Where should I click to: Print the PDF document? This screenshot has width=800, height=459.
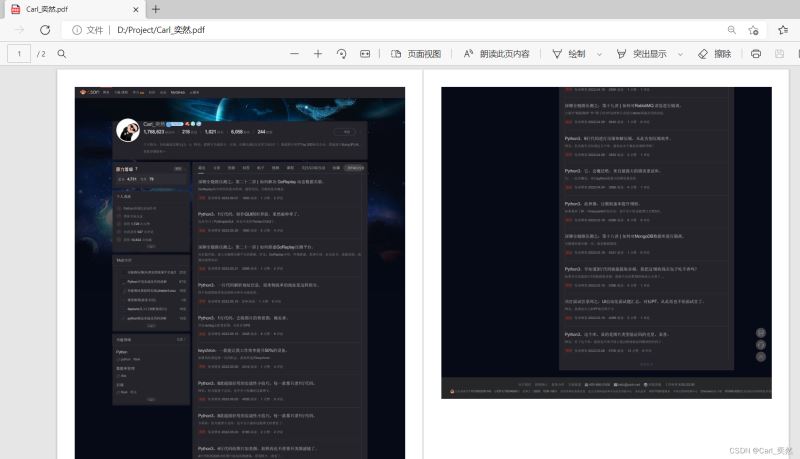click(756, 54)
